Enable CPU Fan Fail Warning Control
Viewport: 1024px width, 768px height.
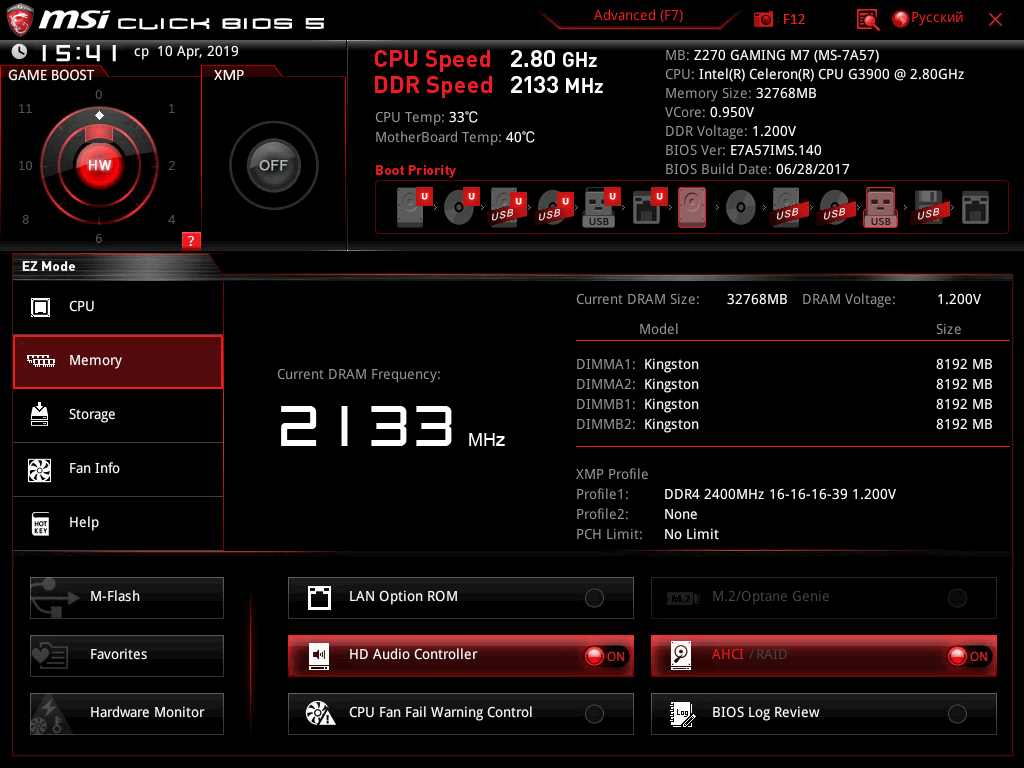tap(594, 714)
